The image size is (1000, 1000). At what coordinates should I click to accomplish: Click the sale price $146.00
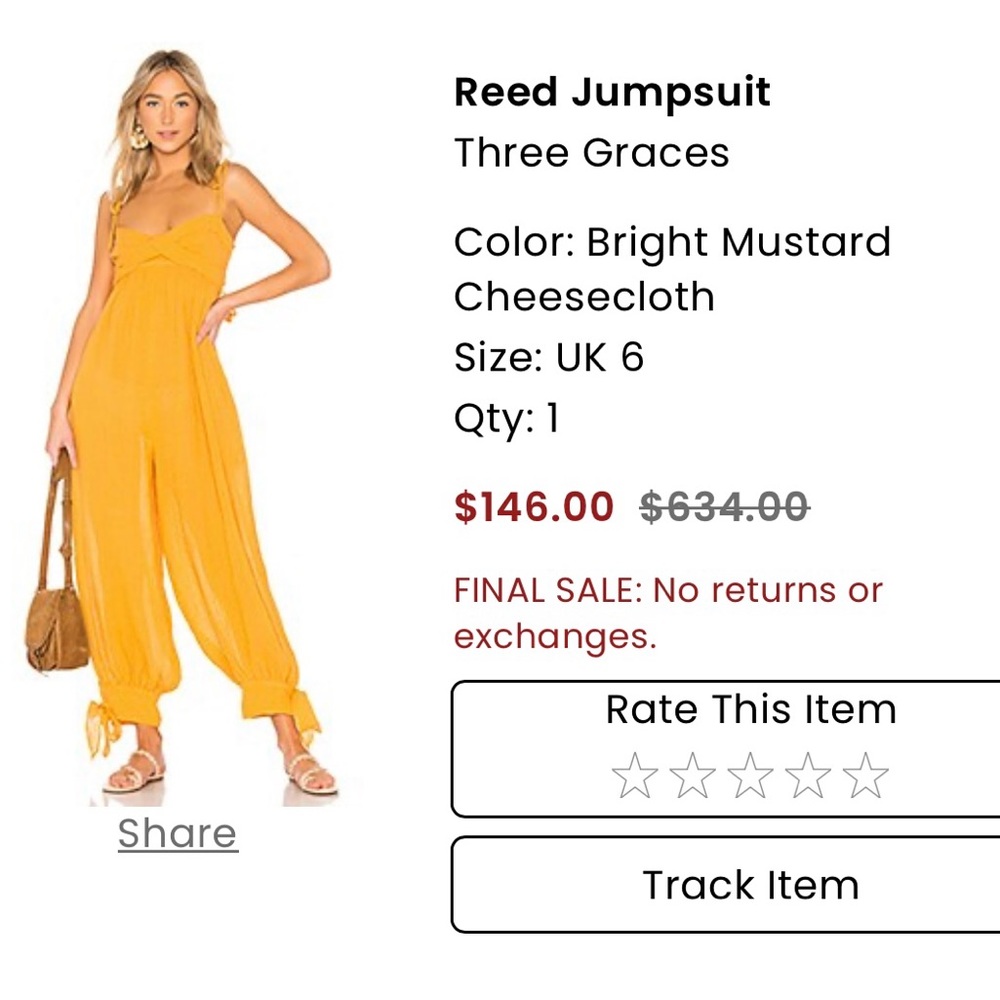tap(533, 506)
